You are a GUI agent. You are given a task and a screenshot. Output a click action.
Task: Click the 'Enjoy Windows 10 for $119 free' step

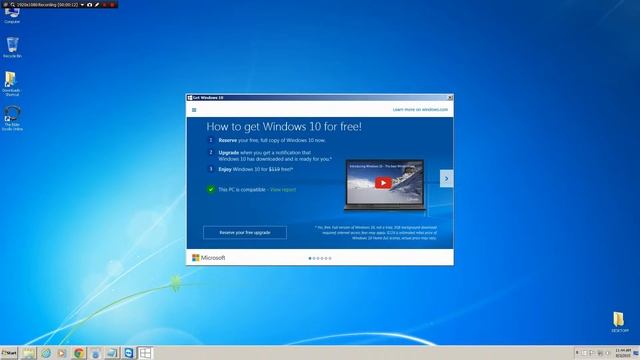(256, 169)
